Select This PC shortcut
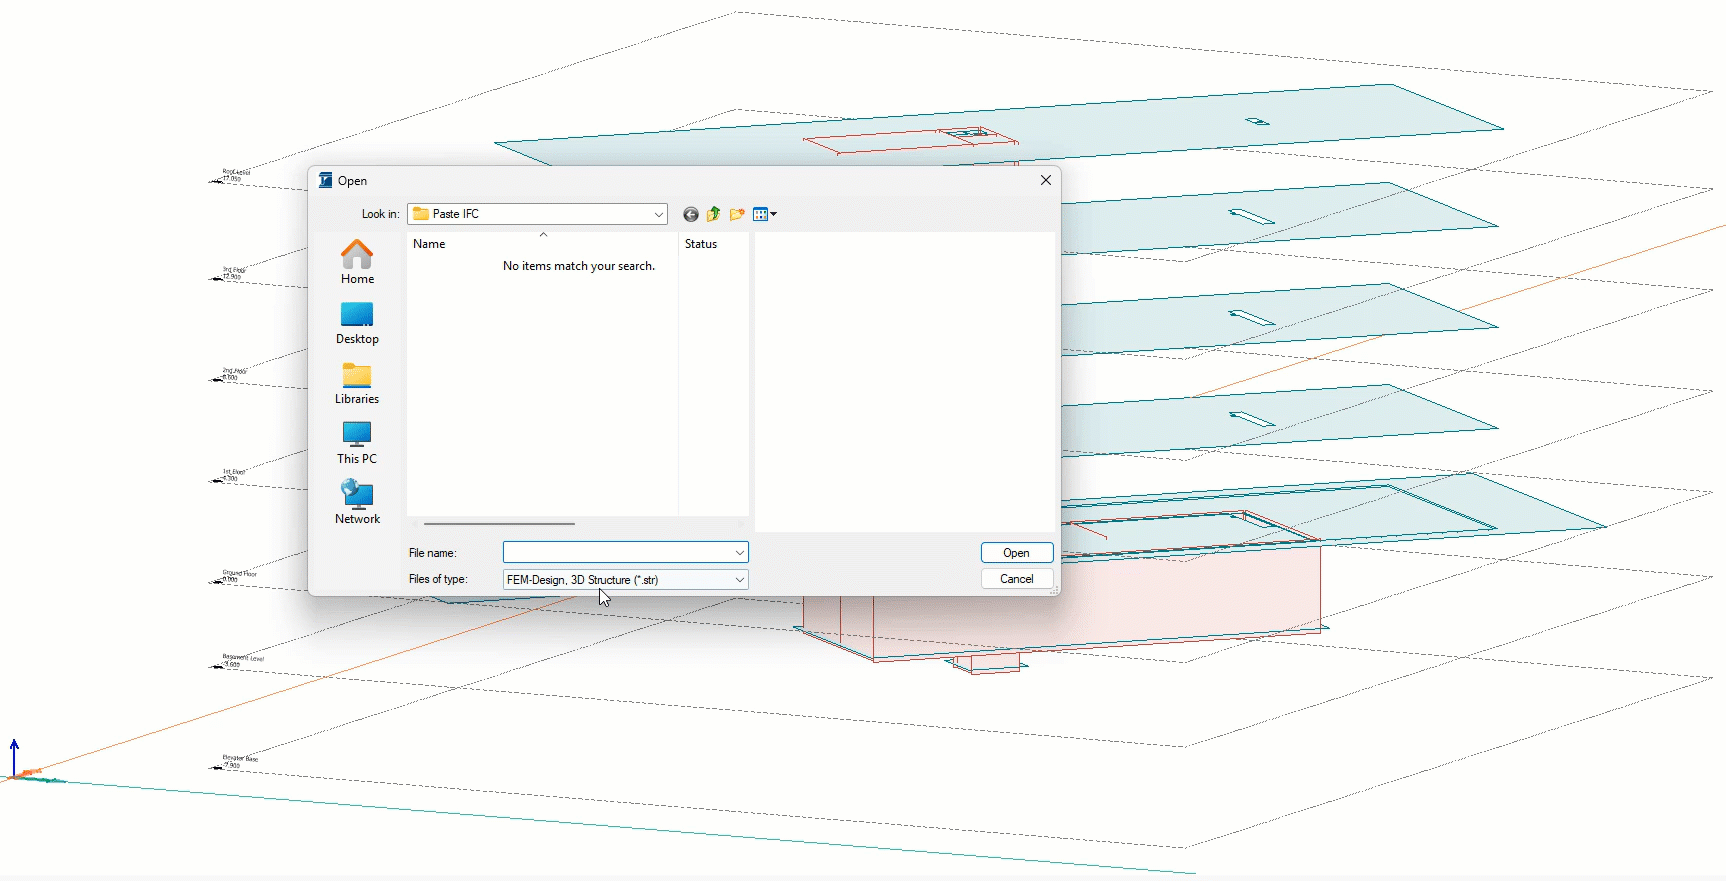This screenshot has width=1726, height=881. tap(357, 442)
